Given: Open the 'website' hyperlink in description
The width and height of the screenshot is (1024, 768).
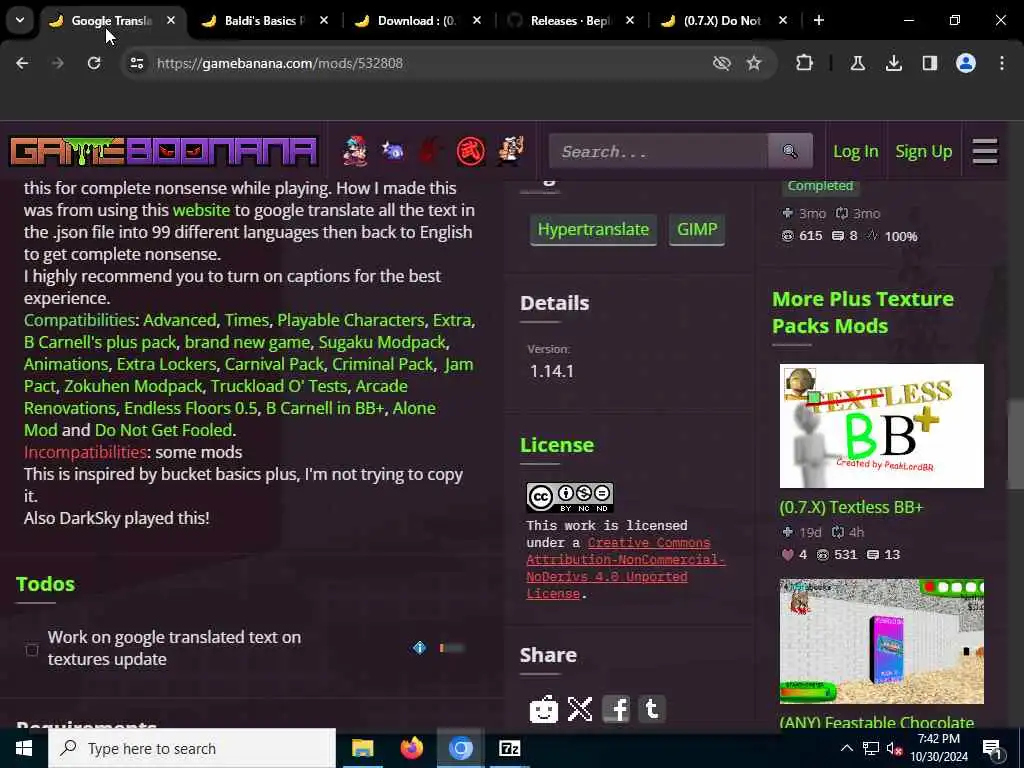Looking at the screenshot, I should [x=201, y=210].
